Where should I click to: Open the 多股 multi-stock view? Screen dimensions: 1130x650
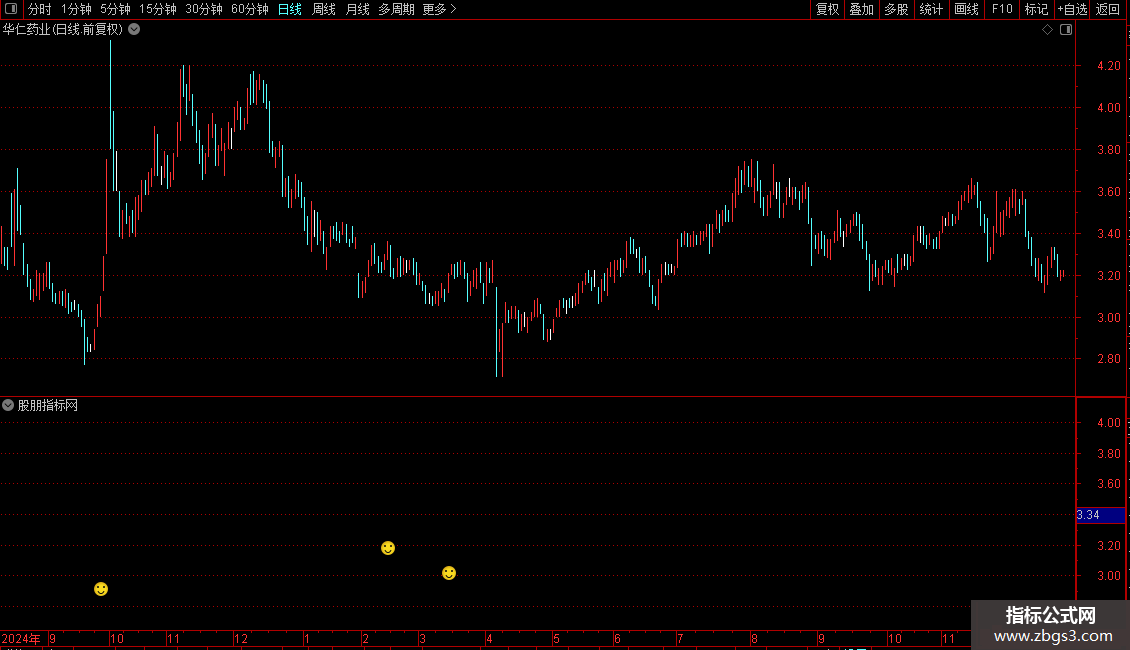pyautogui.click(x=896, y=9)
